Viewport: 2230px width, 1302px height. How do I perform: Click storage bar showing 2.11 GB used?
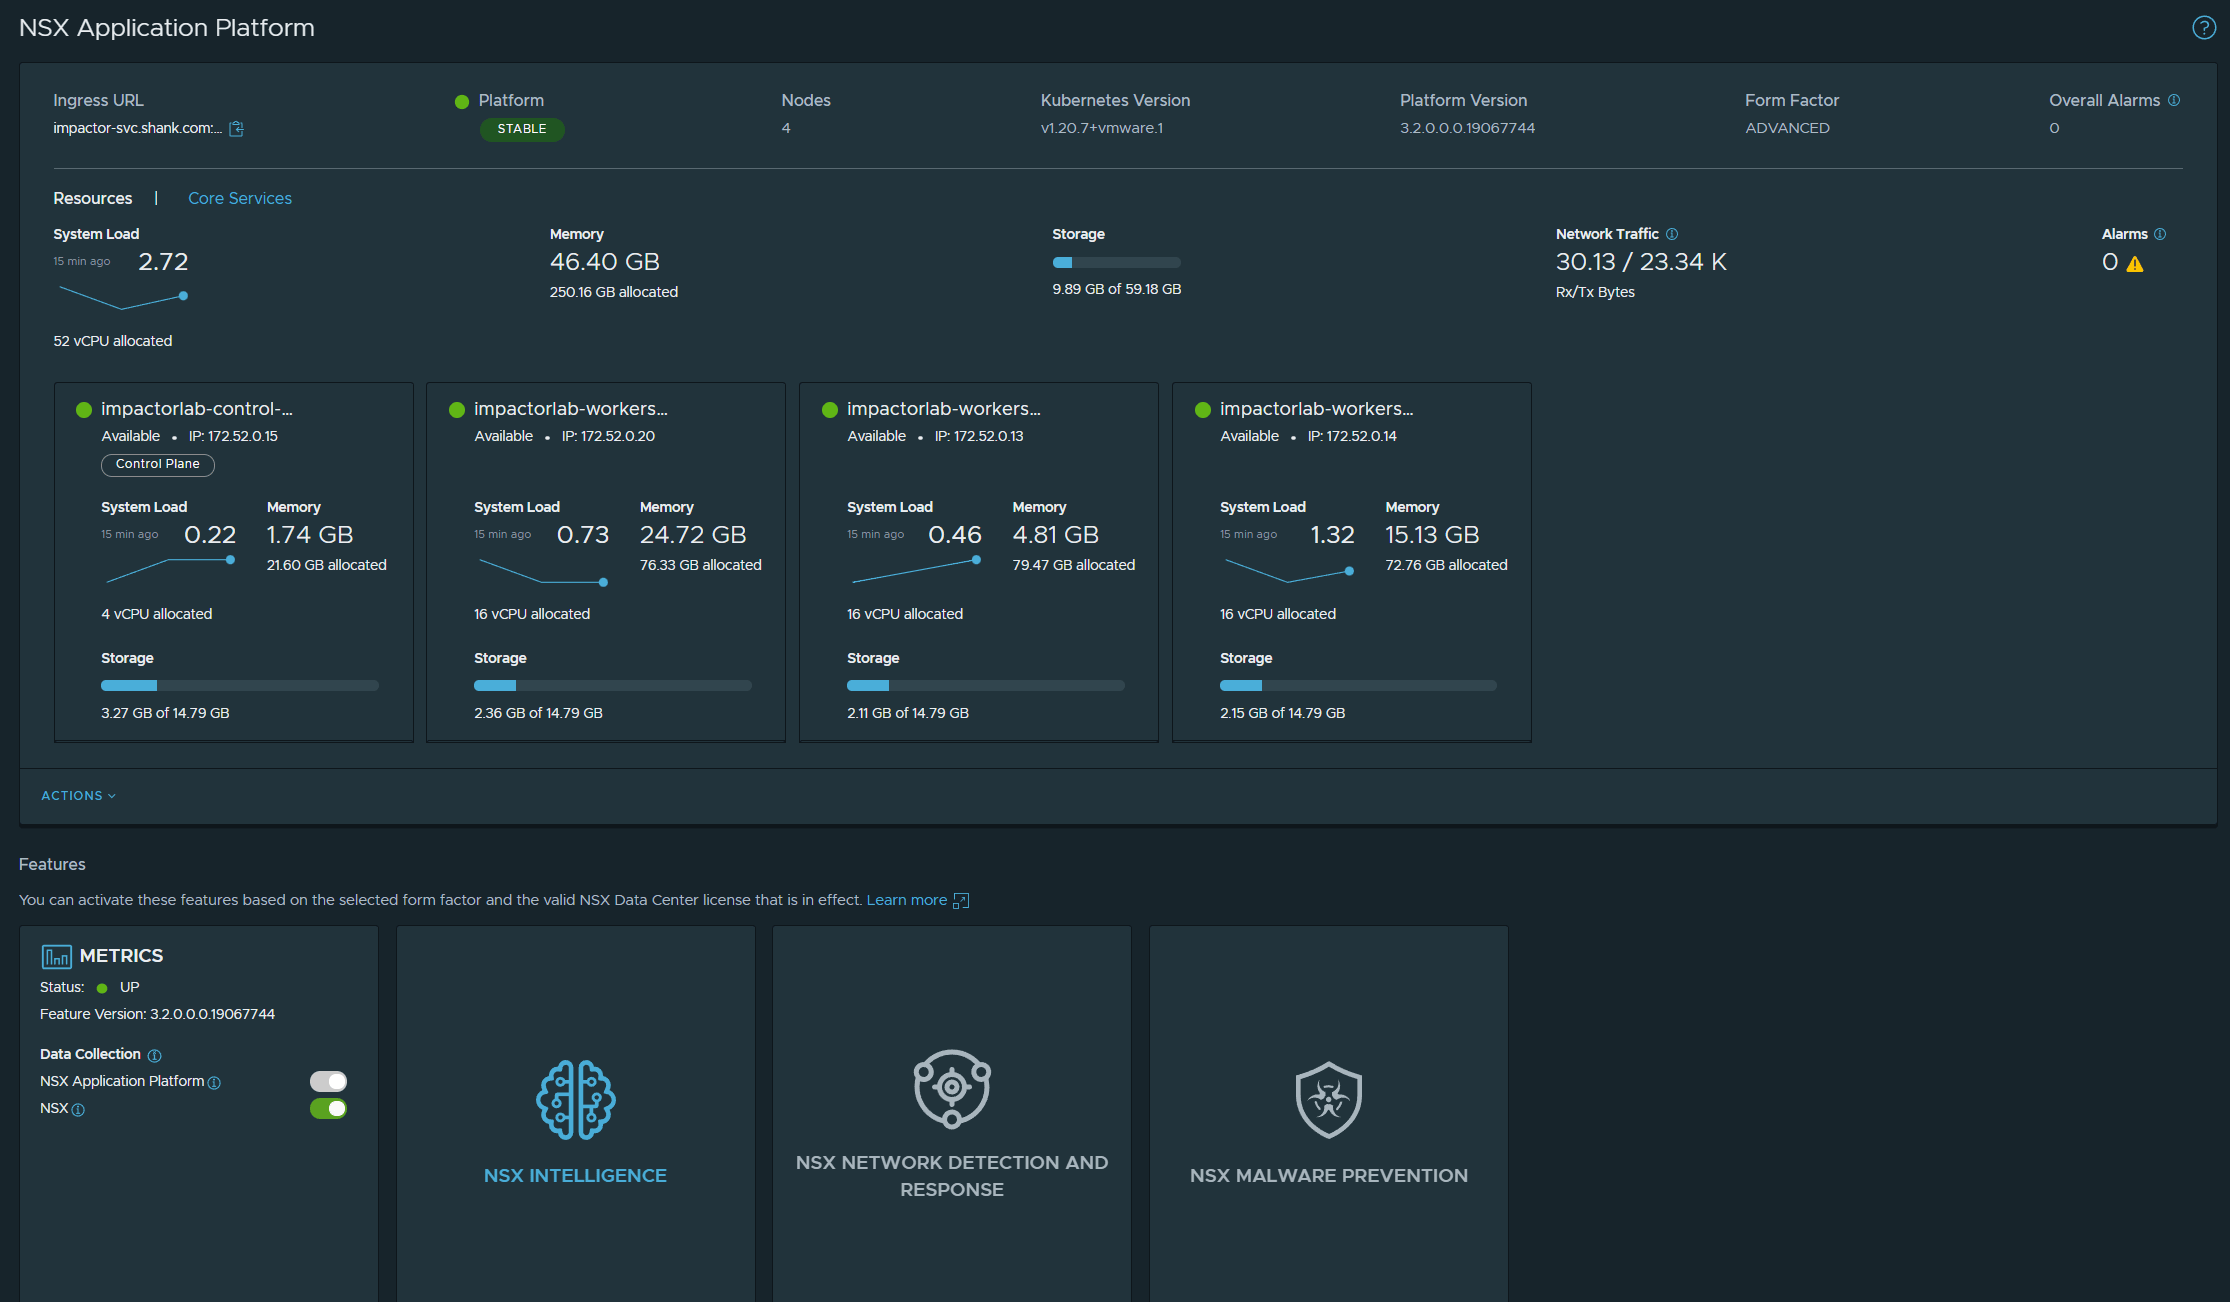(x=986, y=685)
